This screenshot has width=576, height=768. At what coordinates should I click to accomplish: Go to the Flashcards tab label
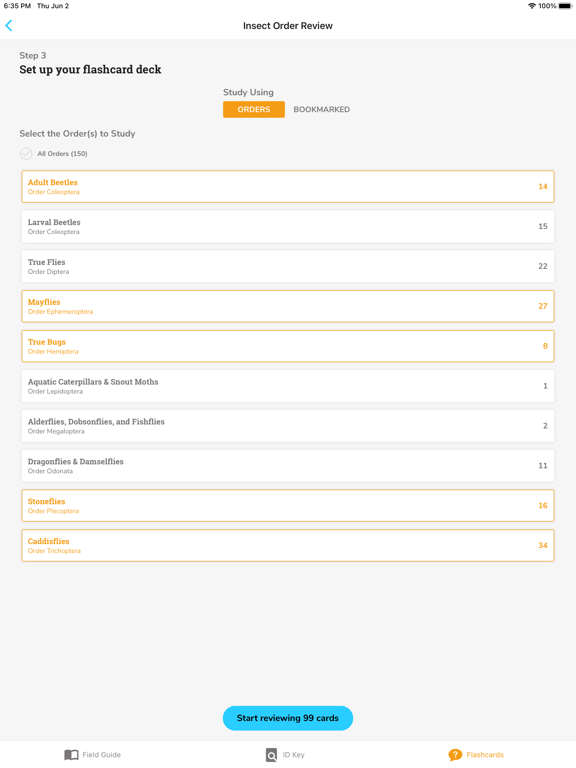pos(485,755)
